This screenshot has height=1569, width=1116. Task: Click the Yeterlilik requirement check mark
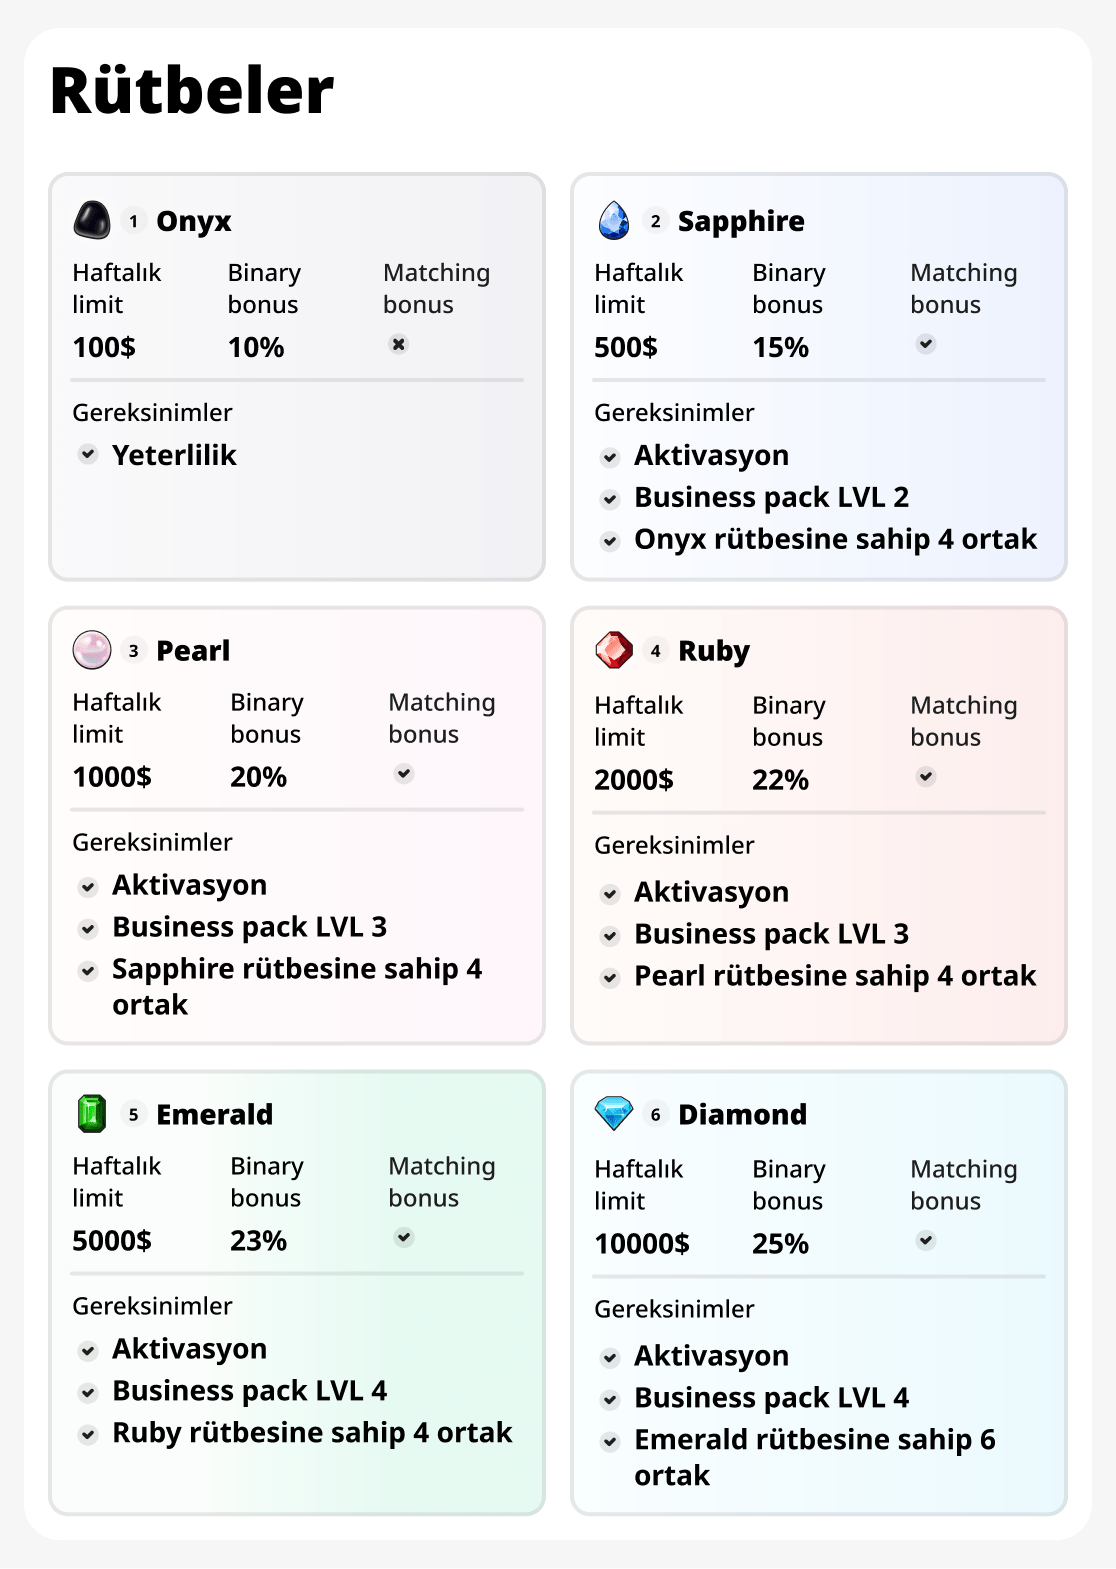click(89, 454)
